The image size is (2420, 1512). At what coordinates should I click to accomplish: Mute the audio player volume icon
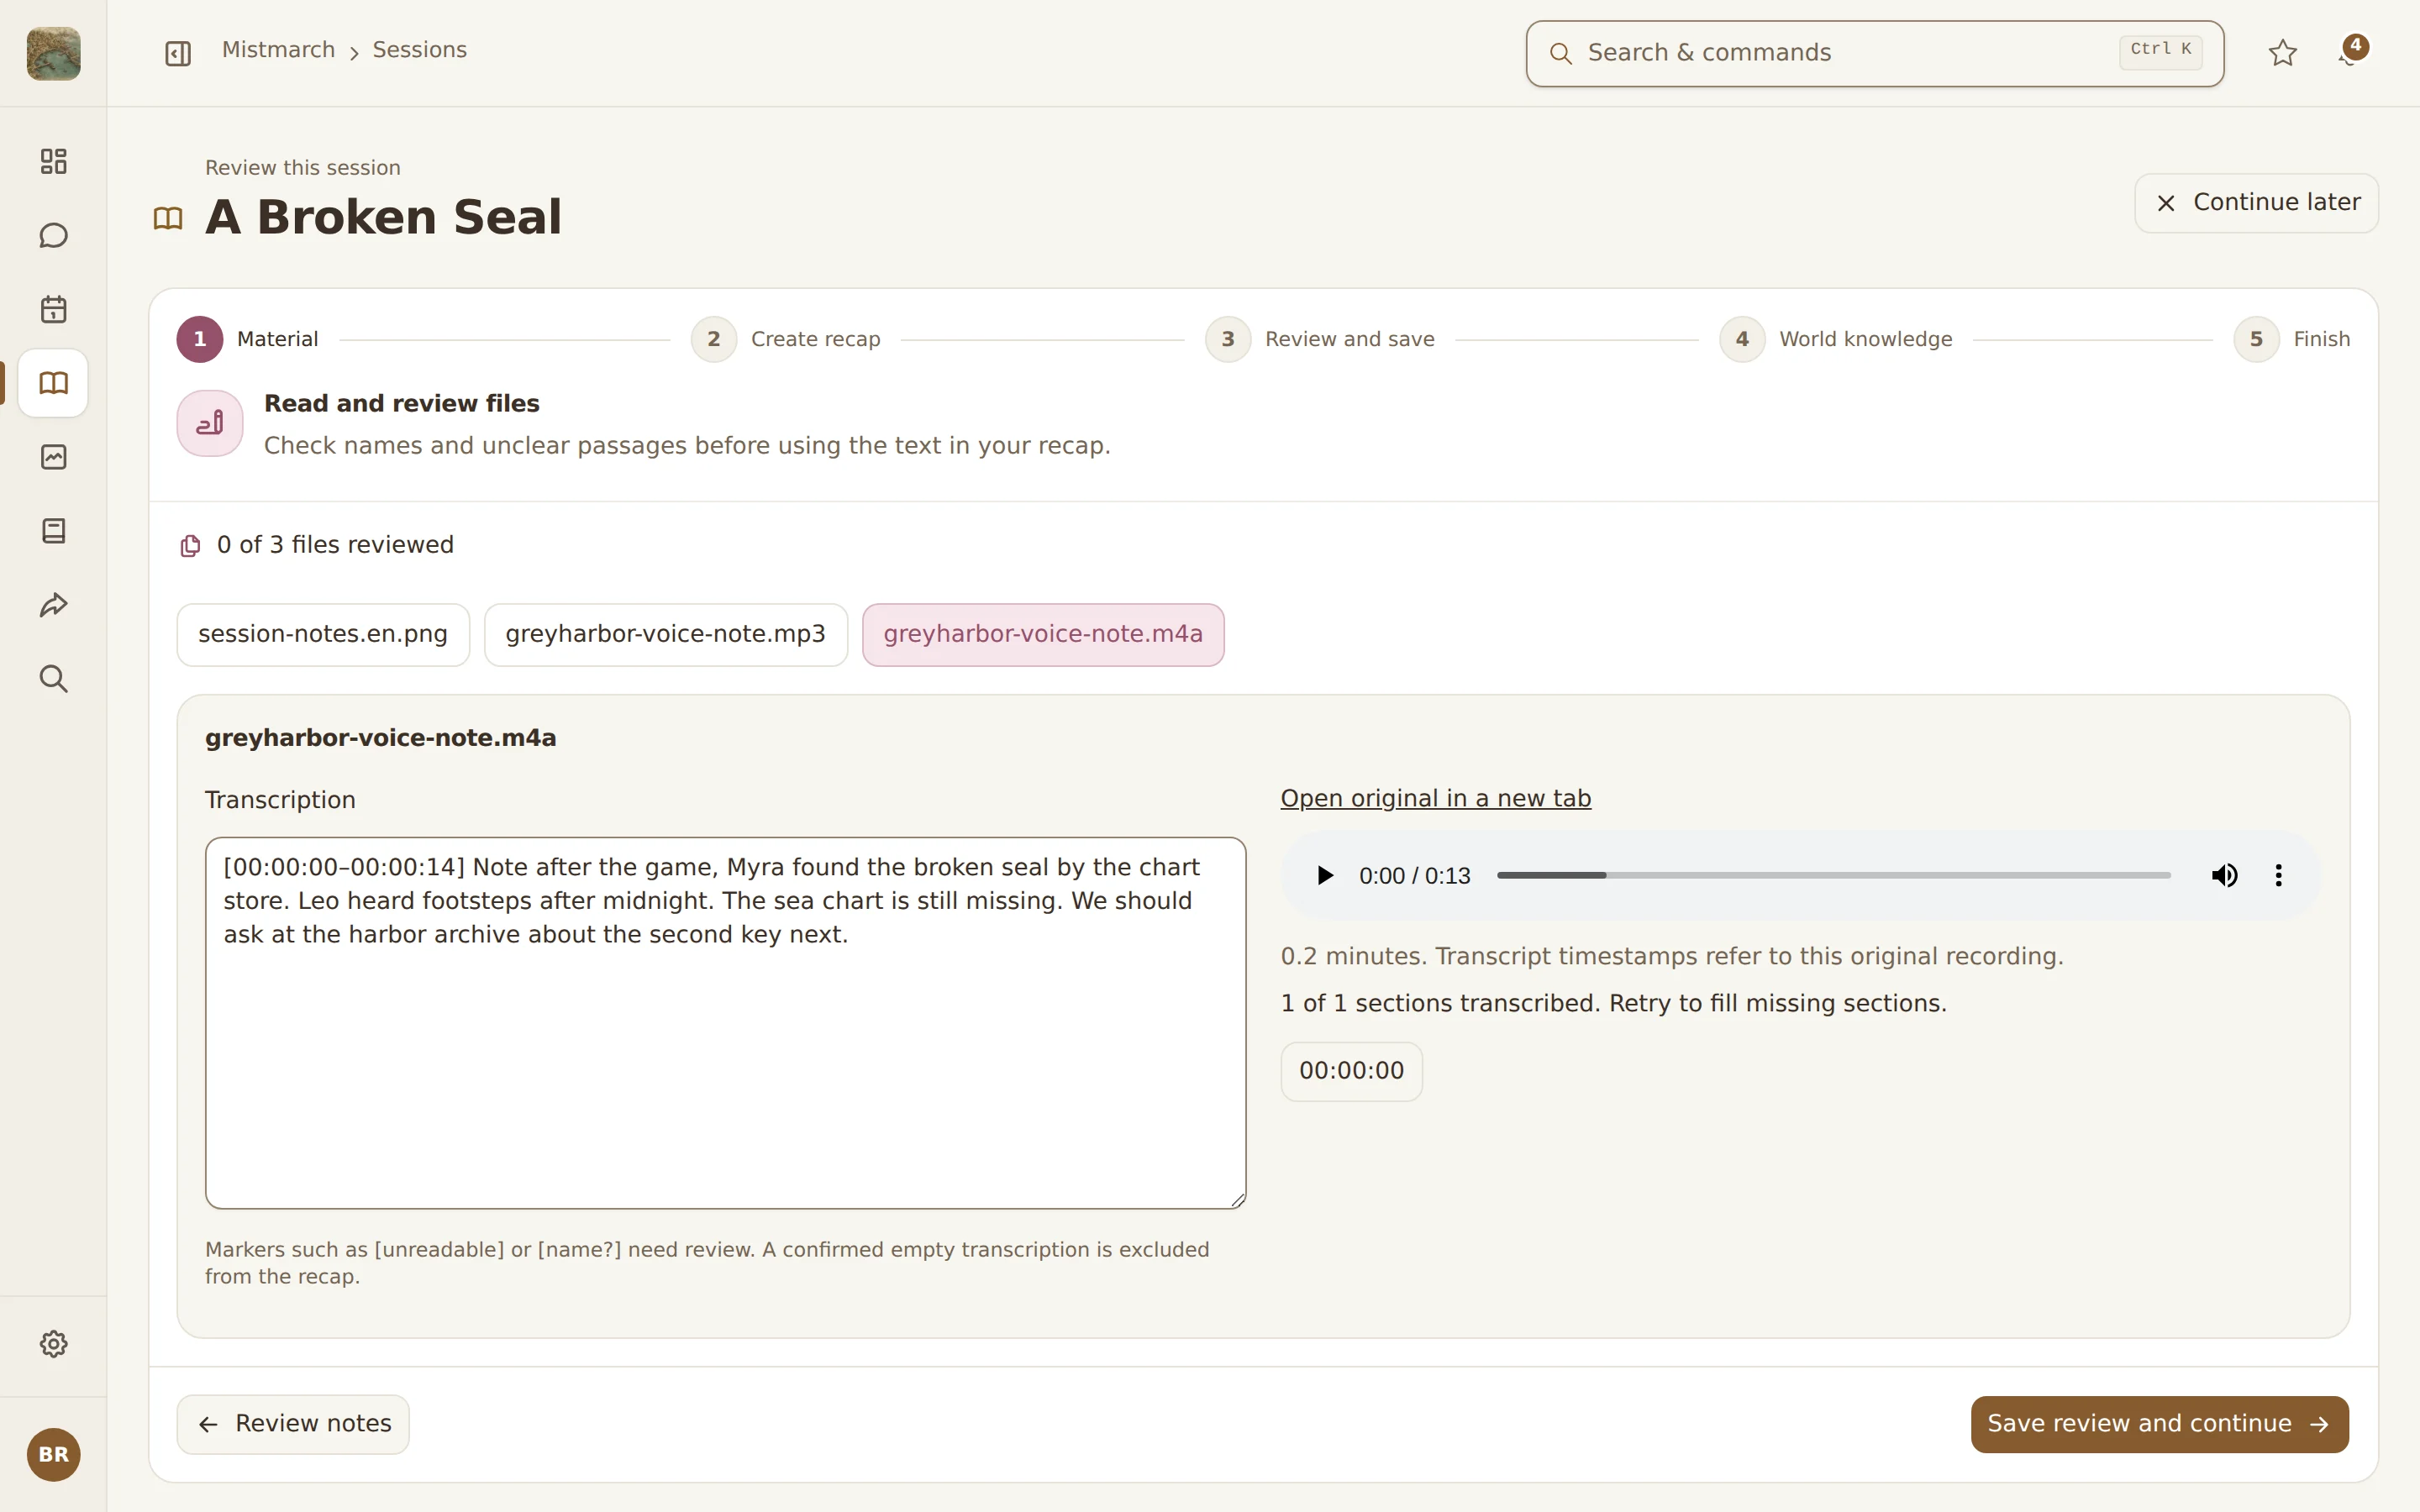[2224, 876]
